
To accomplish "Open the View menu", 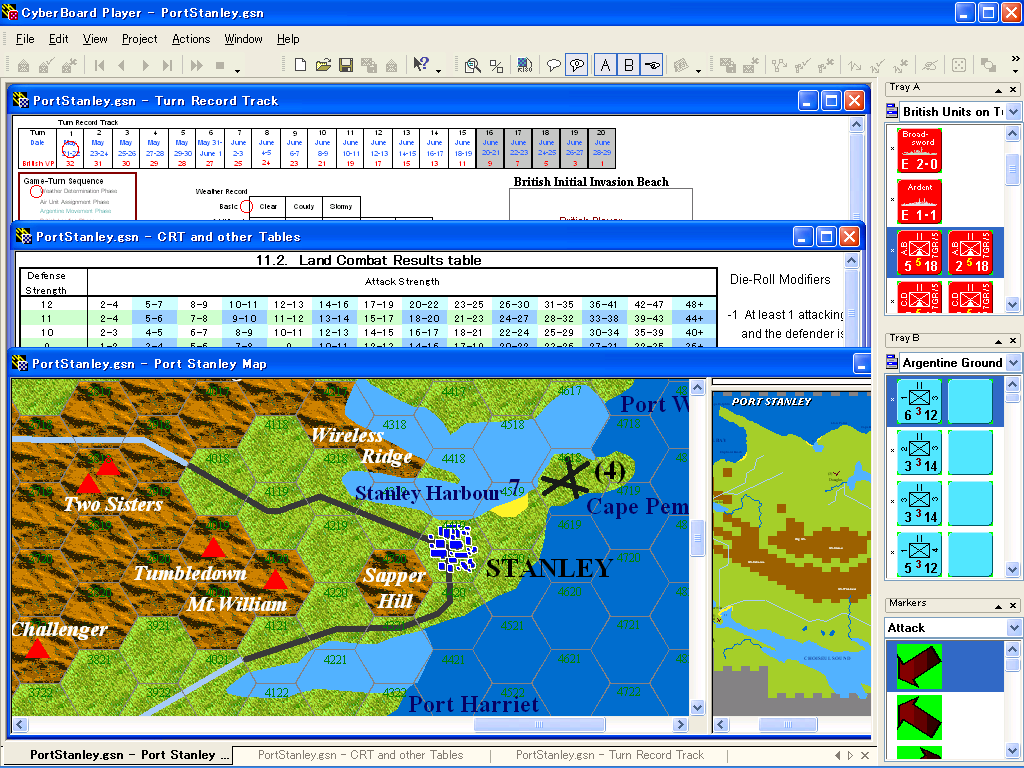I will click(95, 39).
